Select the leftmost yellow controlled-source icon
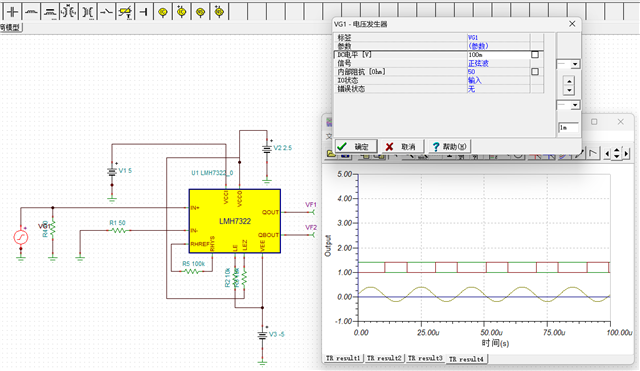Screen dimensions: 640x371 (x=162, y=12)
